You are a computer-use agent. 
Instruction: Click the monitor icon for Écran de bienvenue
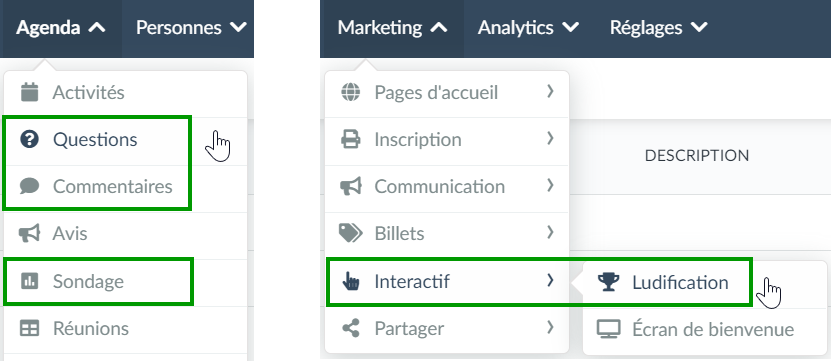(x=608, y=329)
